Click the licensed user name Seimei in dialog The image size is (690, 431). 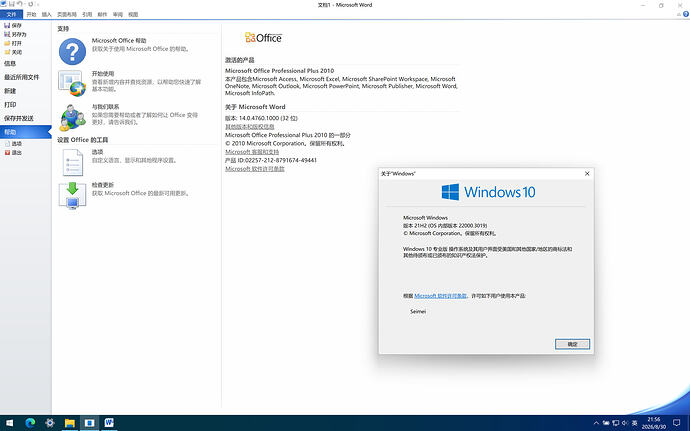pyautogui.click(x=418, y=311)
